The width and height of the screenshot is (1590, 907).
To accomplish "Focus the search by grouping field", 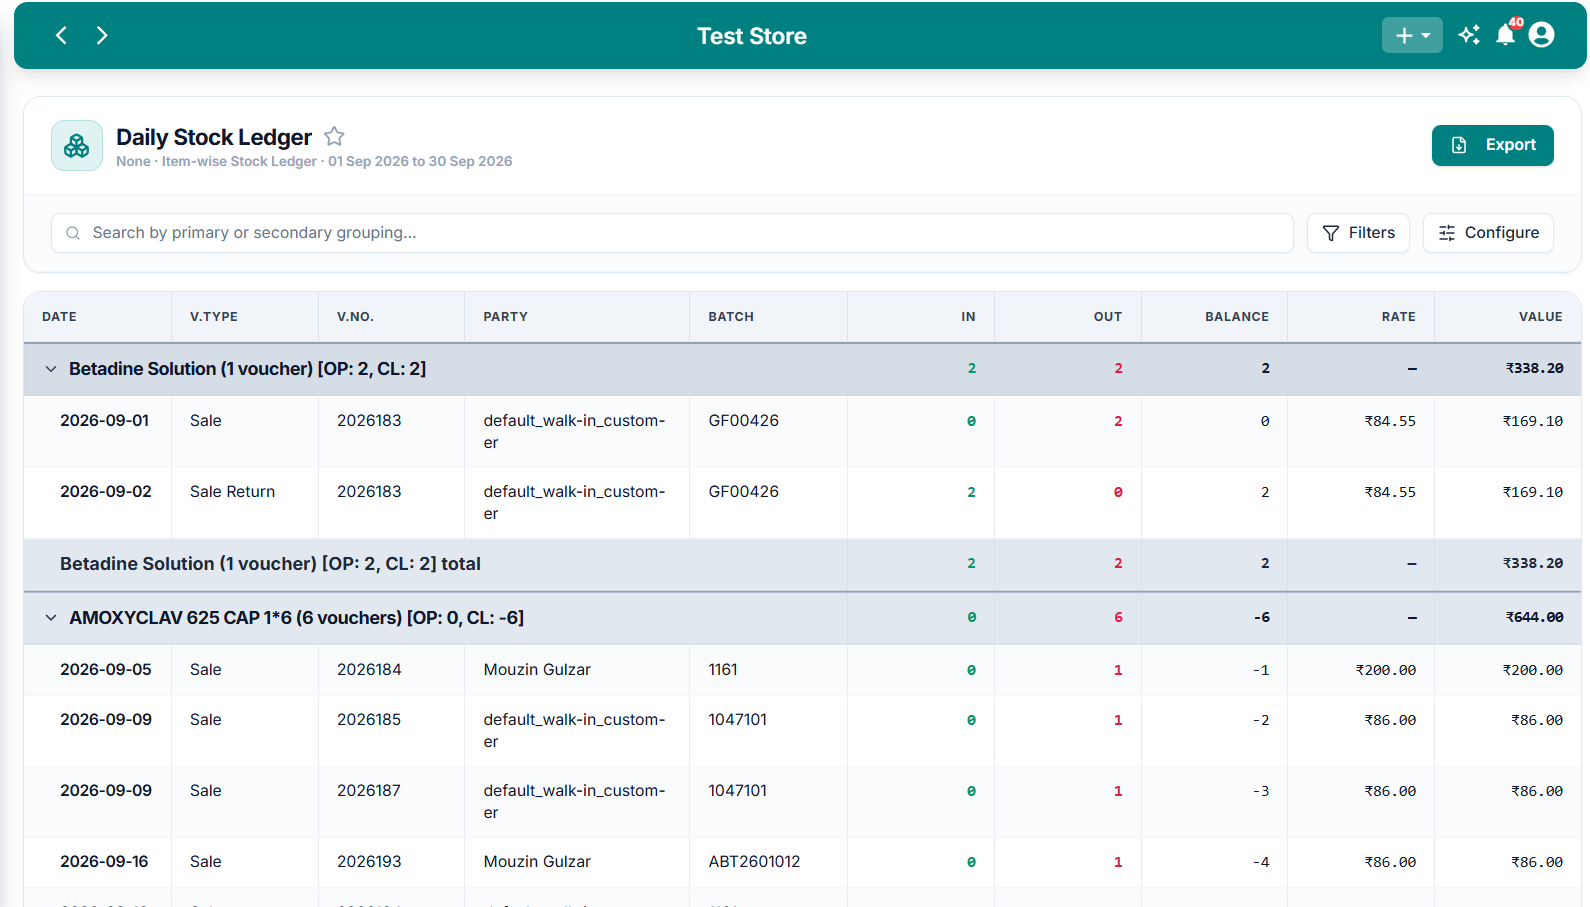I will pos(672,233).
